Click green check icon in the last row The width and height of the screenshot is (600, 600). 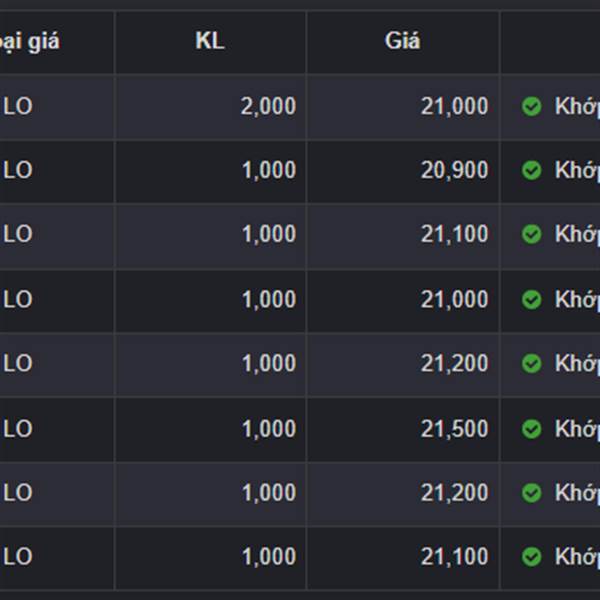click(x=532, y=557)
